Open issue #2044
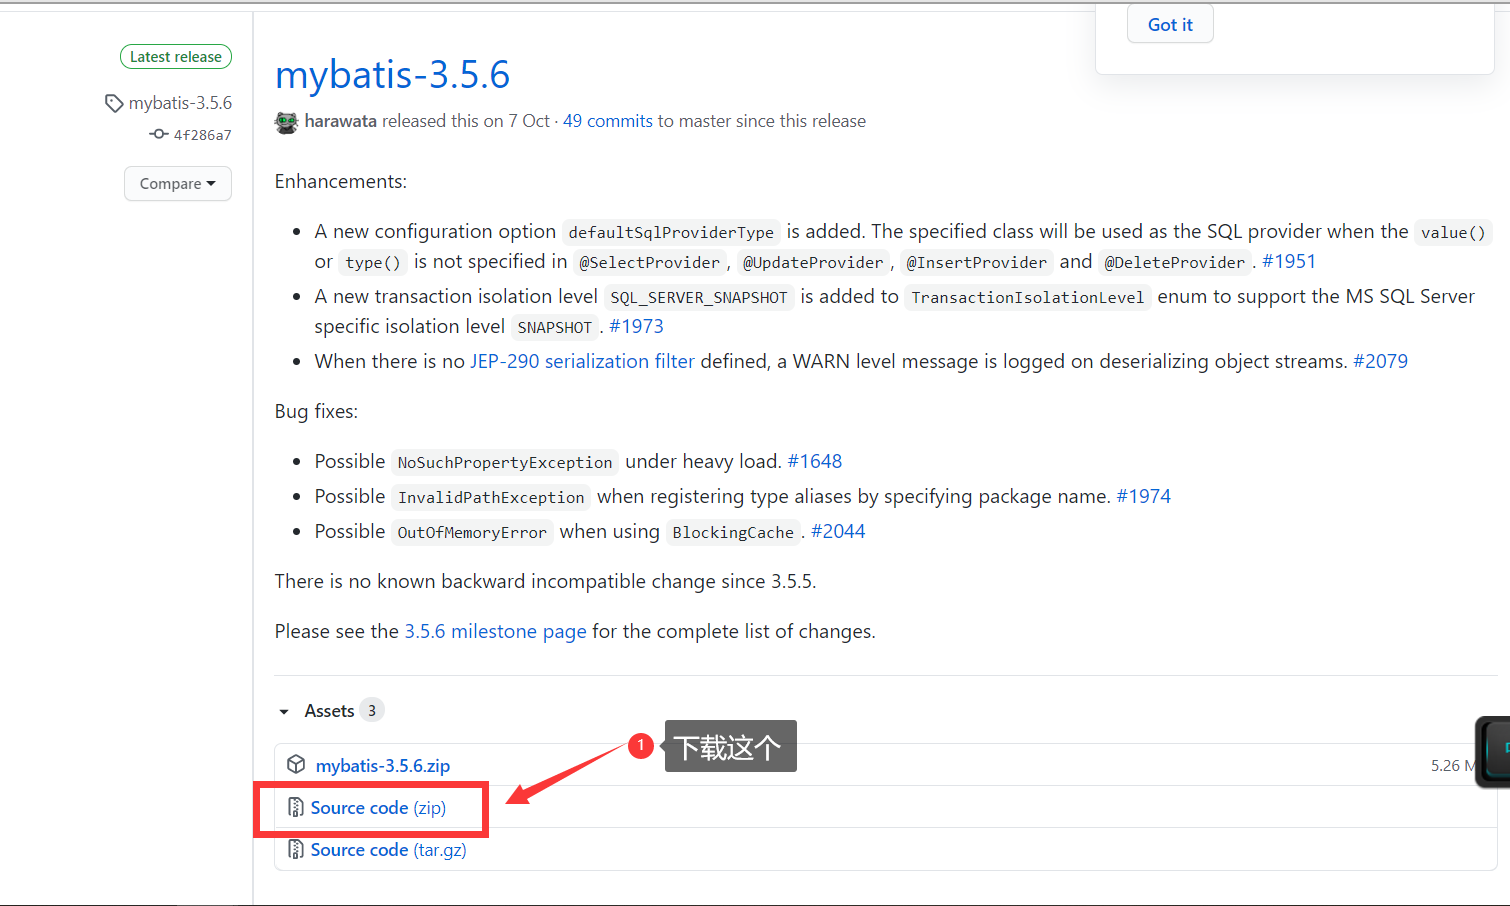The width and height of the screenshot is (1510, 906). pyautogui.click(x=838, y=531)
